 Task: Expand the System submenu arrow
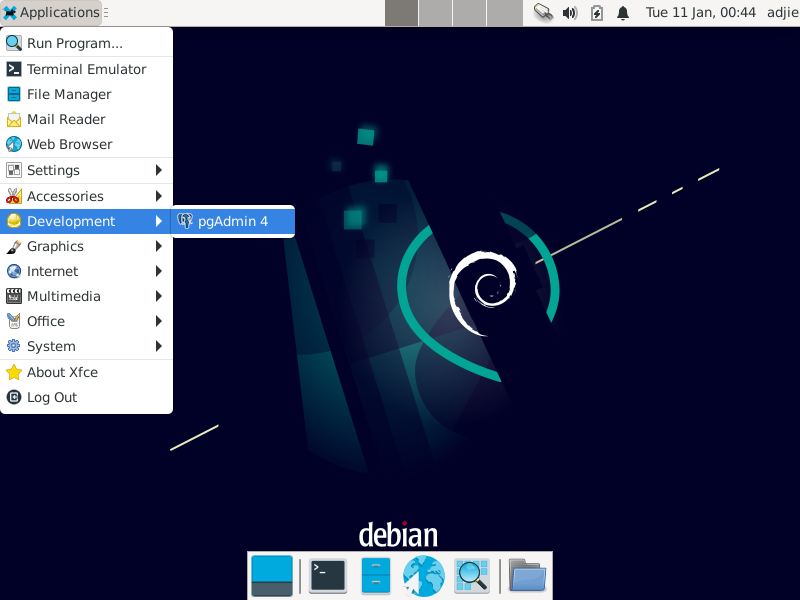click(159, 346)
